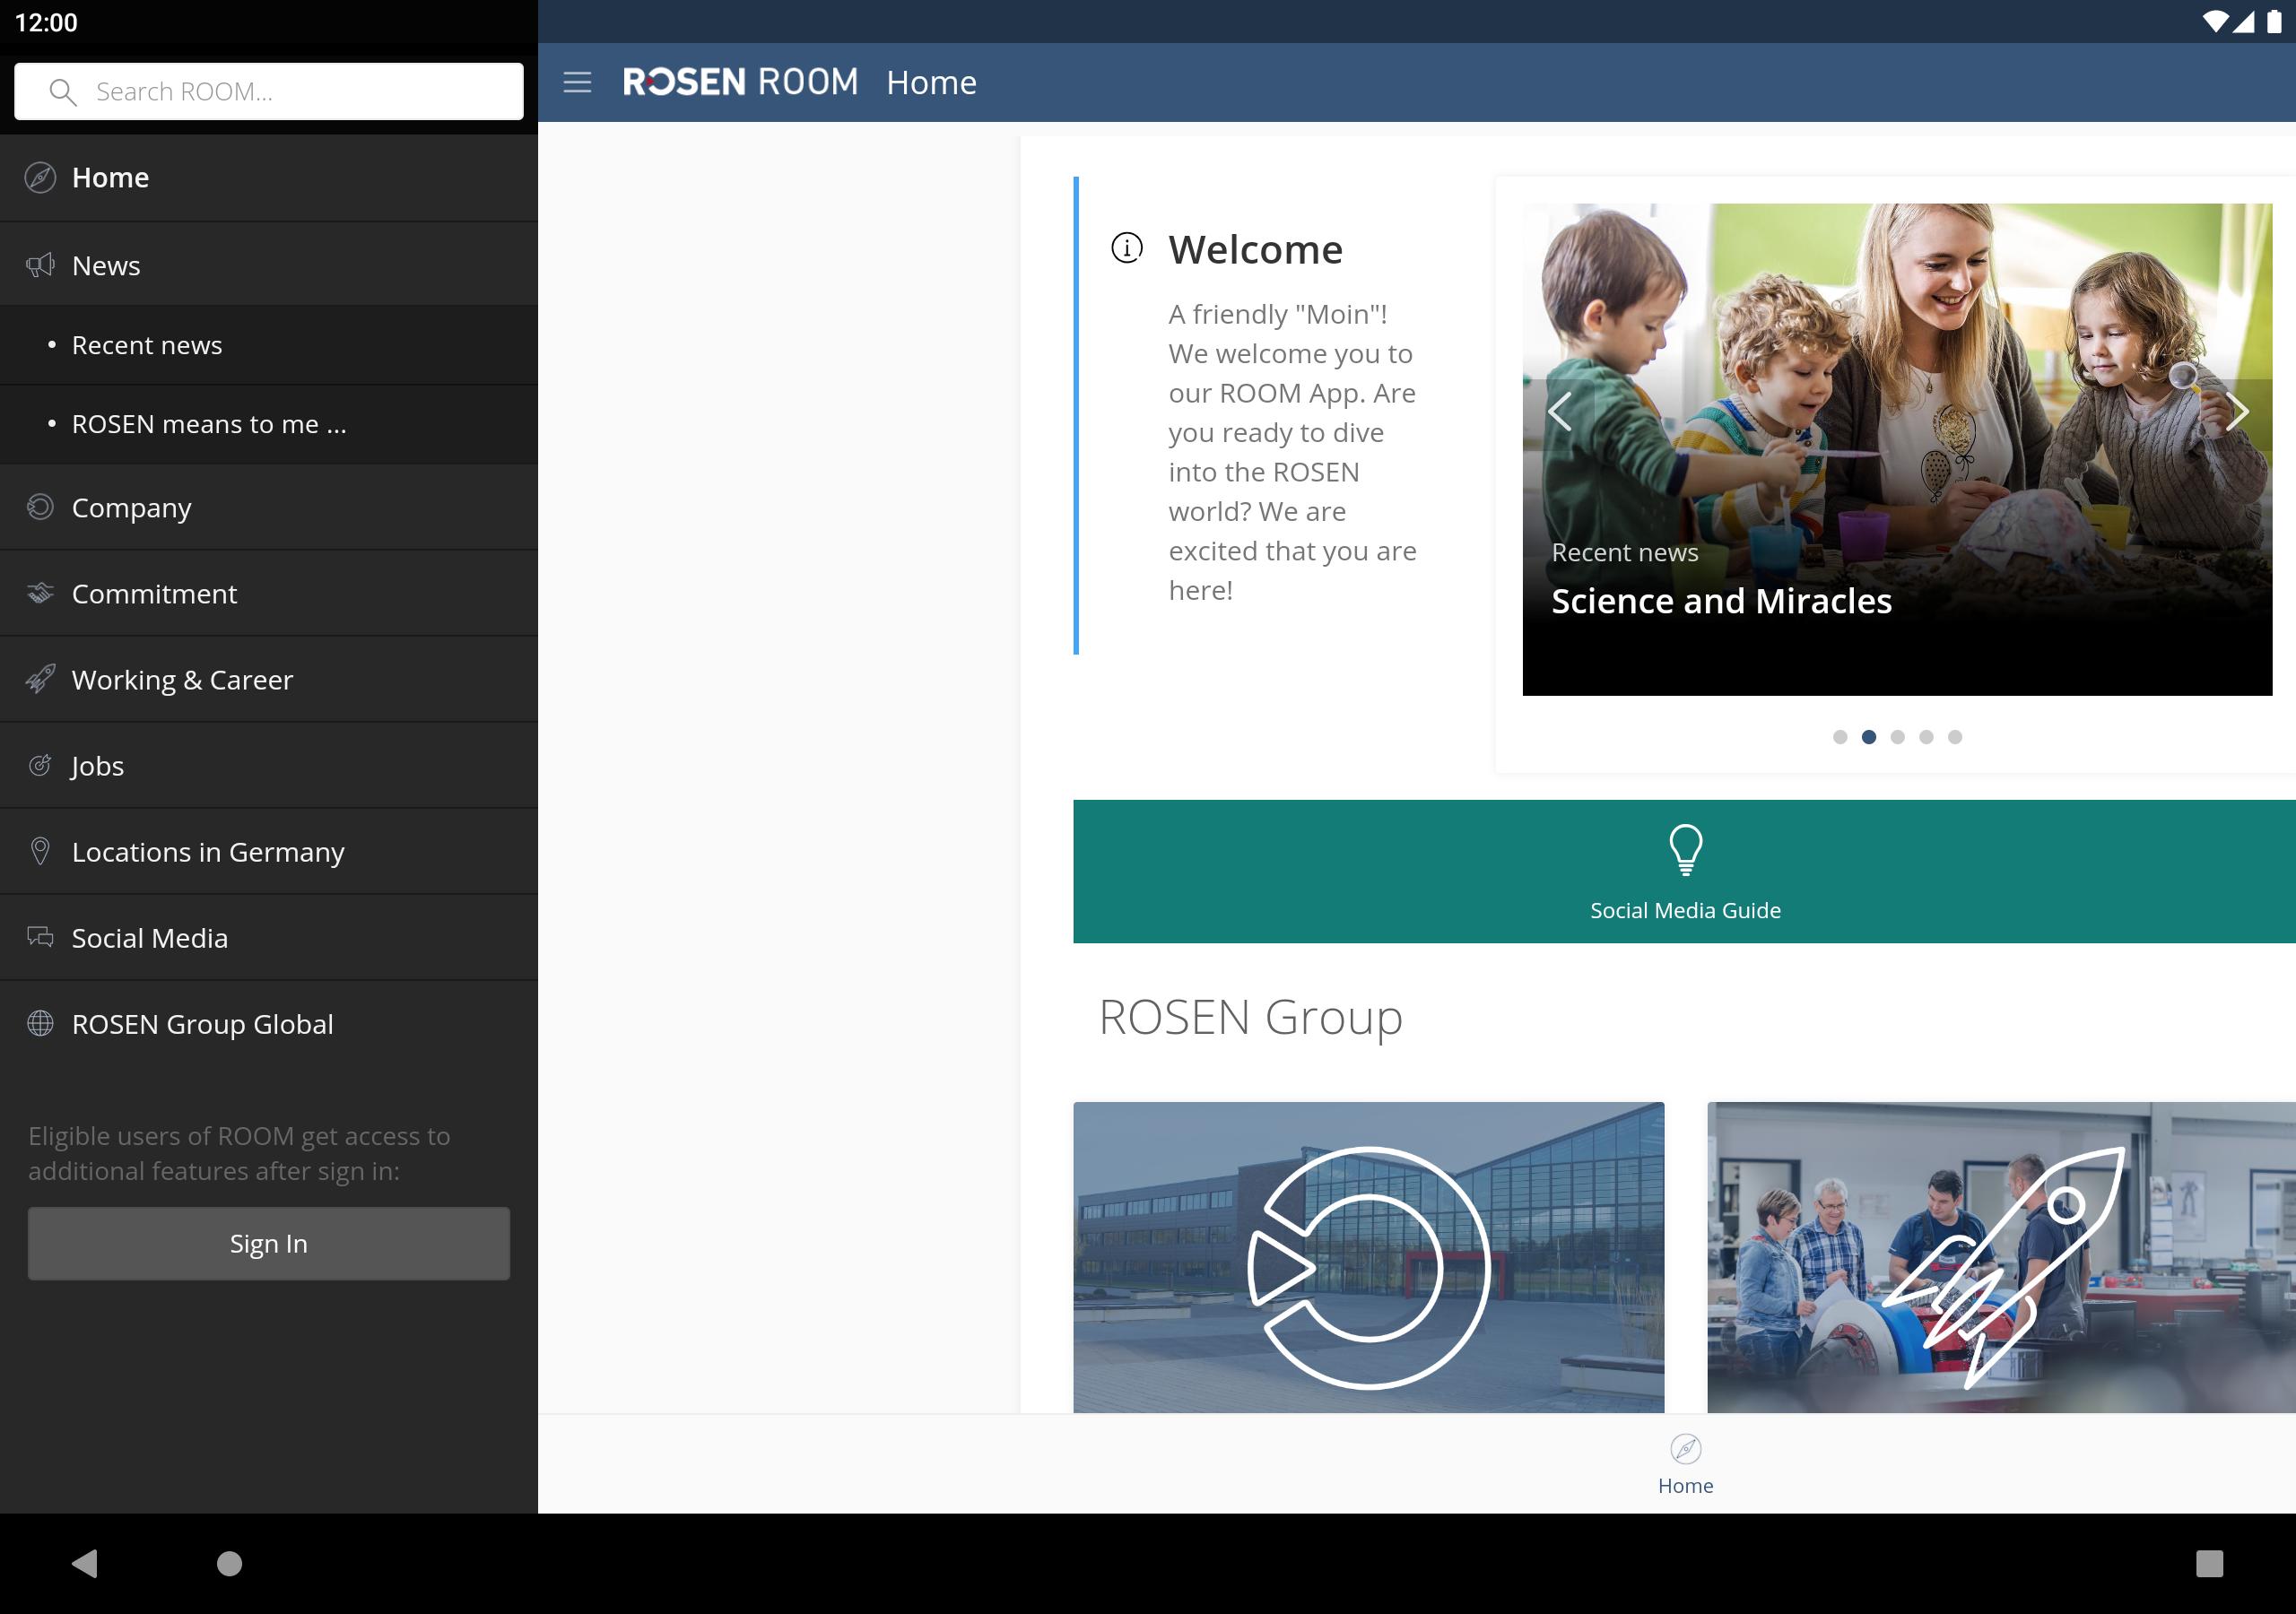Select the Home tab label in bottom bar

pos(1685,1485)
